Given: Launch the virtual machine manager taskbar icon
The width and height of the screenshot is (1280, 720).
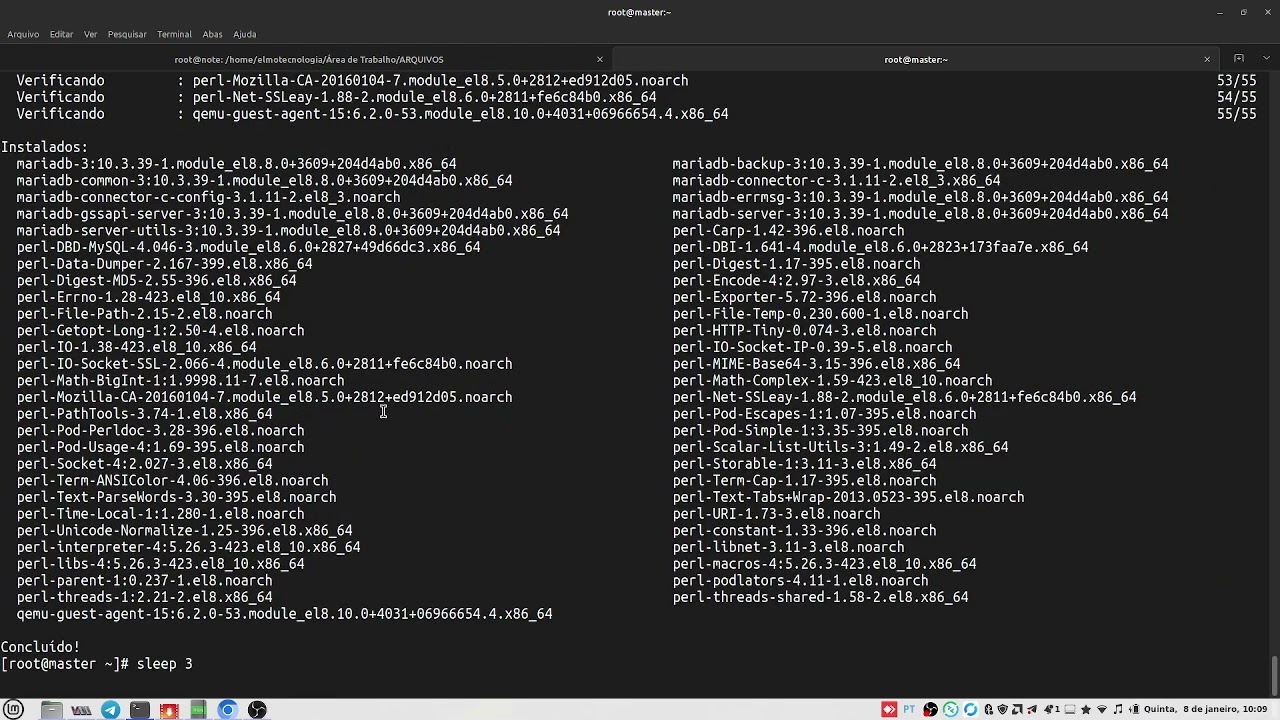Looking at the screenshot, I should click(x=81, y=710).
